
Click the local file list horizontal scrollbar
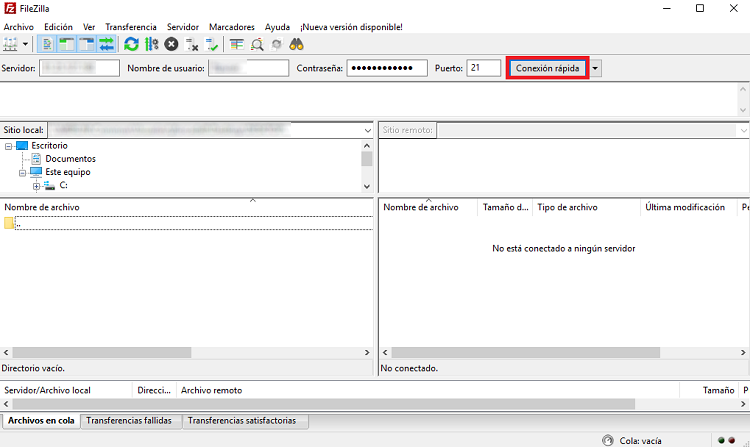[x=102, y=352]
